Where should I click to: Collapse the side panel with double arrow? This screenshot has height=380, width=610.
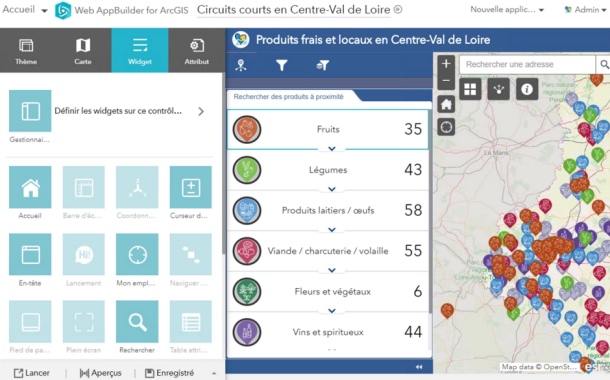pyautogui.click(x=419, y=367)
